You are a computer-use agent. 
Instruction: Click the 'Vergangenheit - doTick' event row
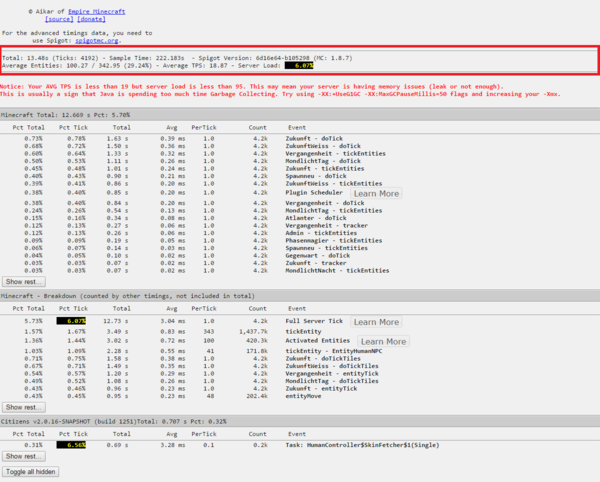click(300, 203)
